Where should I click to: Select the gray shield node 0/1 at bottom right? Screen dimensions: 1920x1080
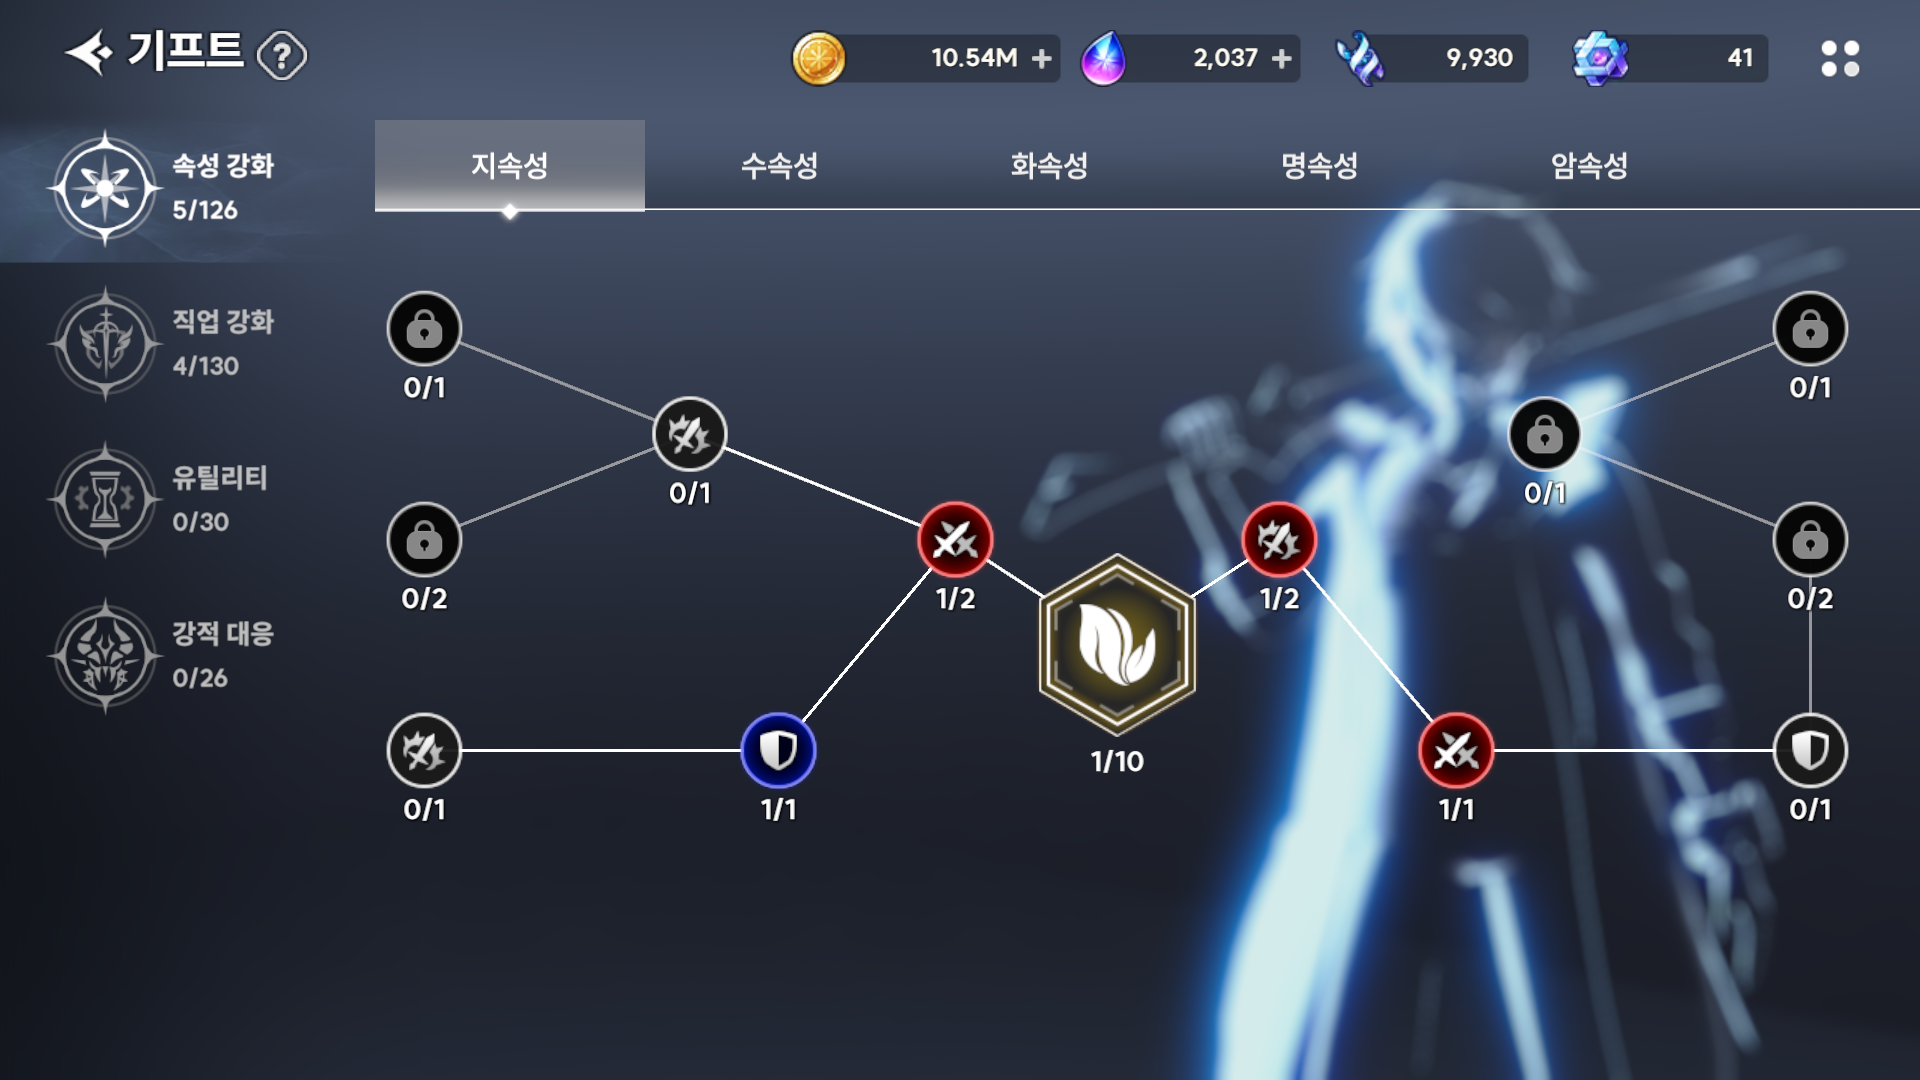pos(1810,750)
